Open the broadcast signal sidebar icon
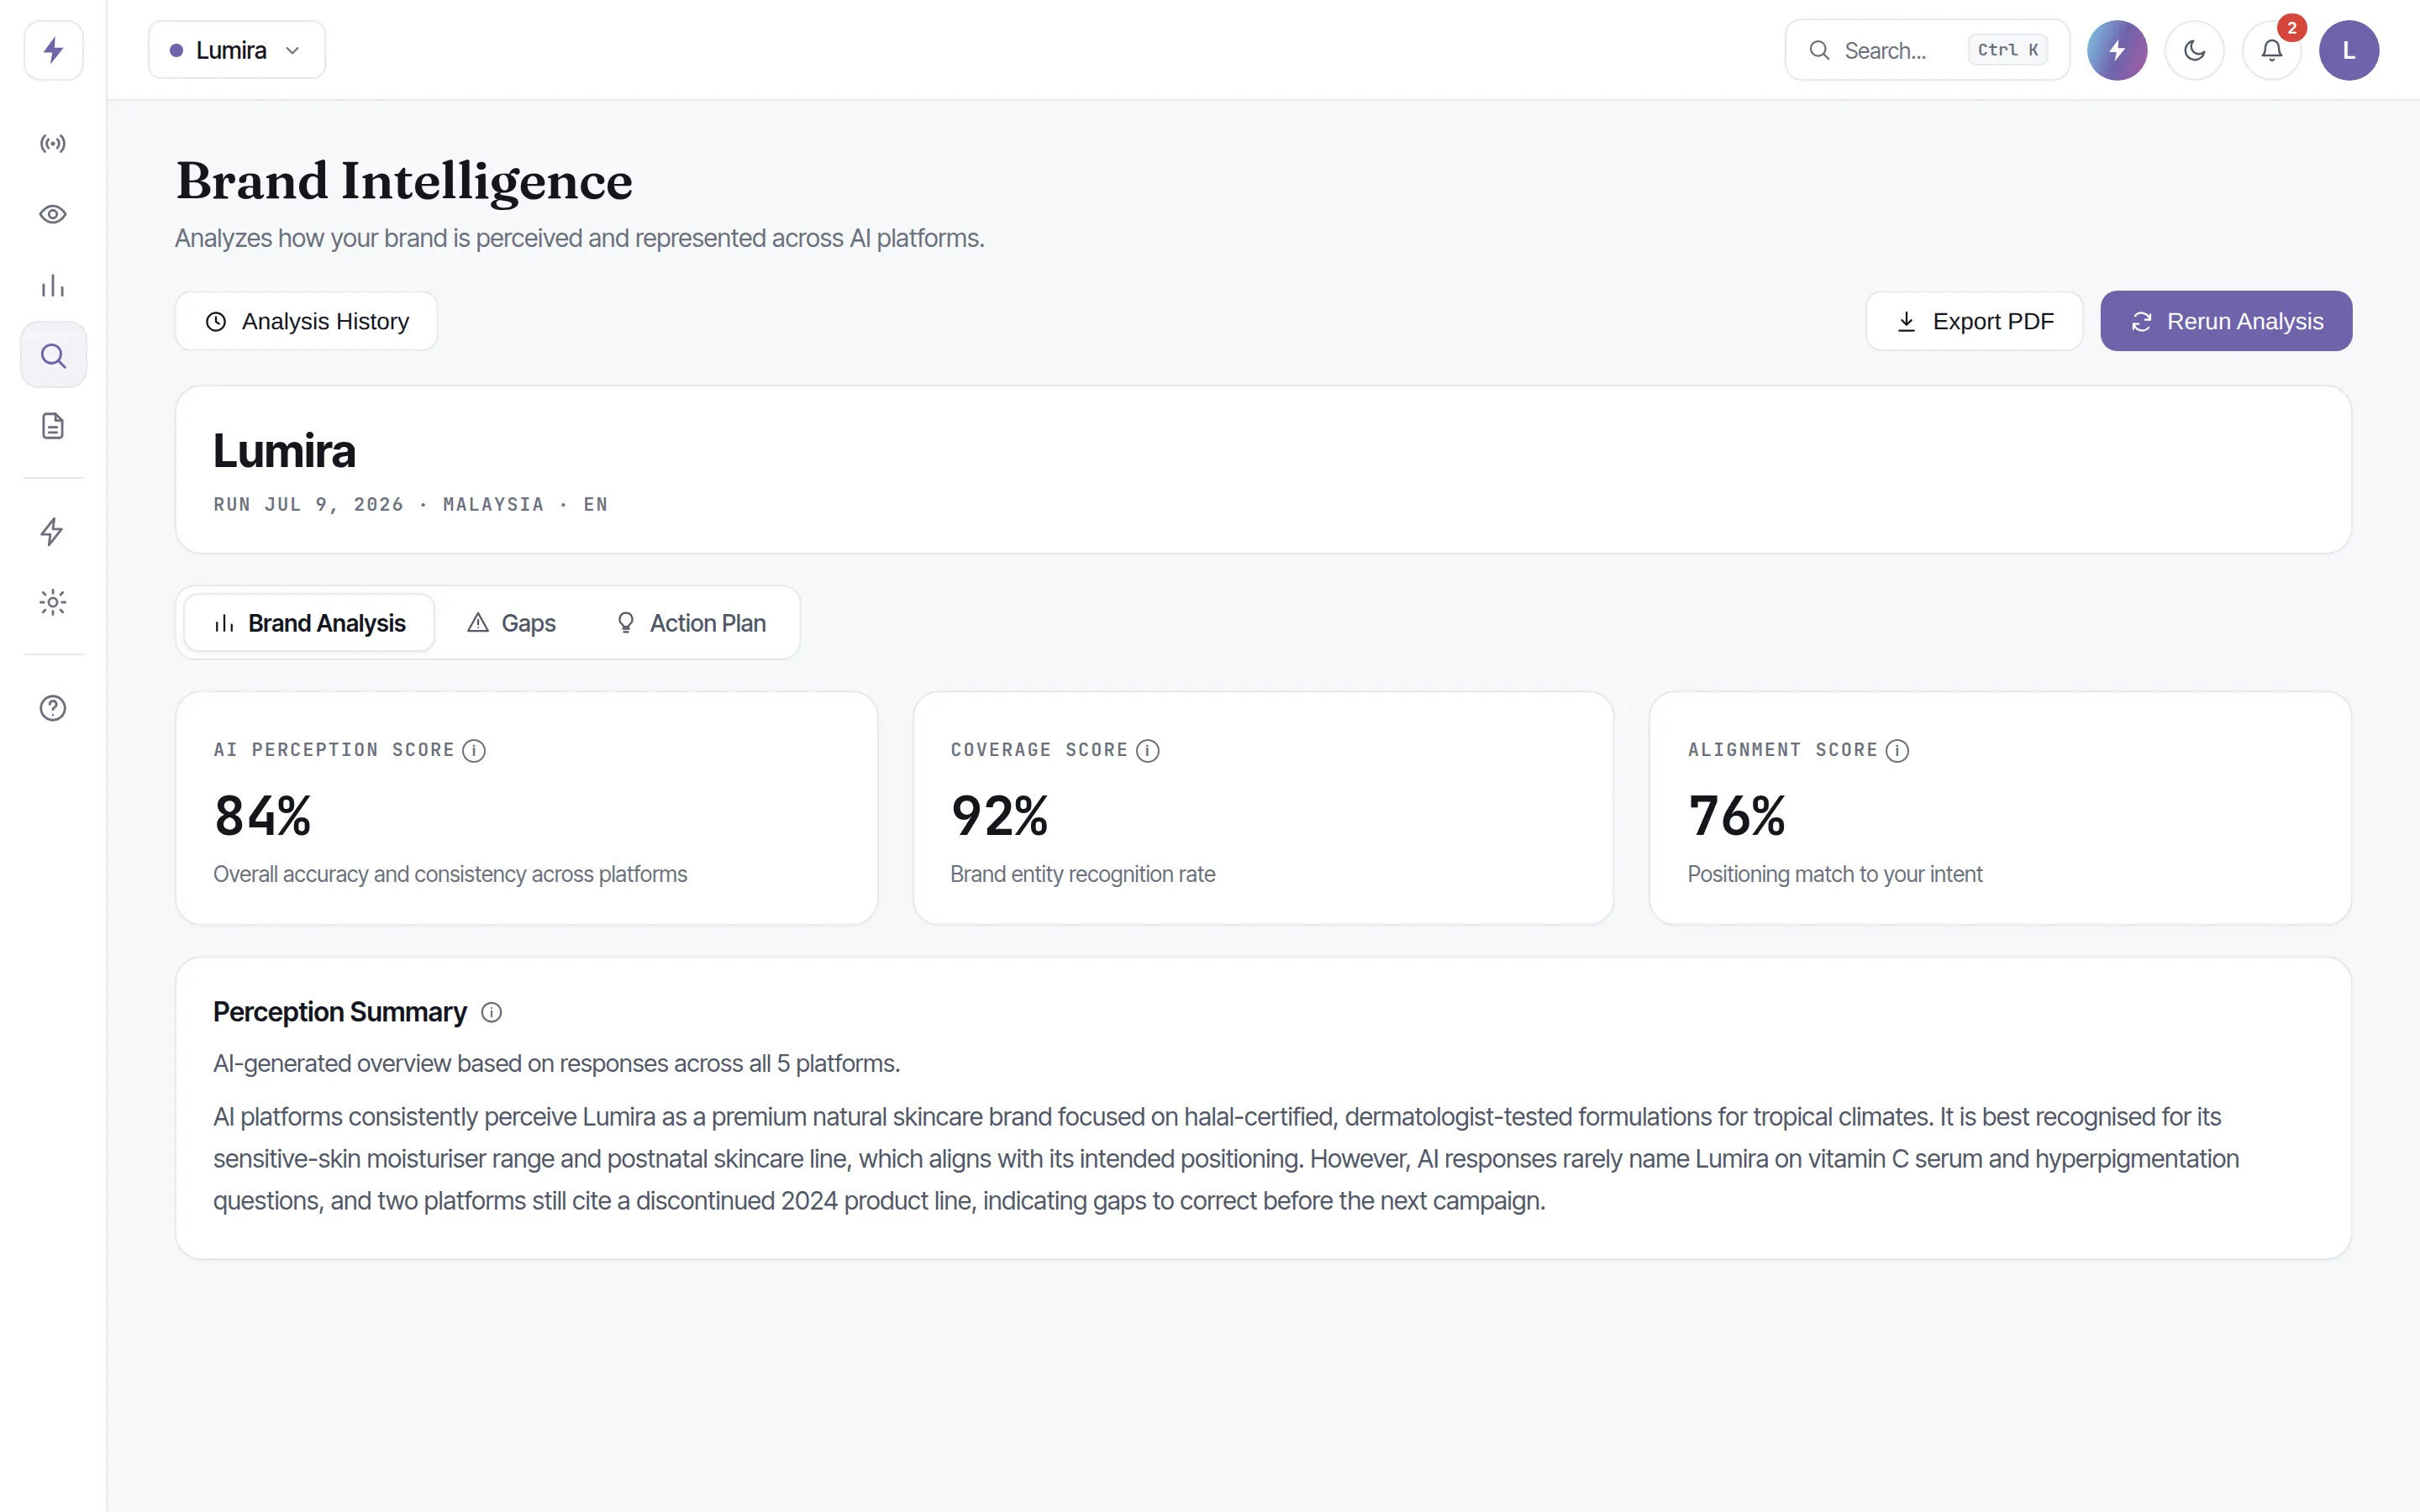 [53, 144]
